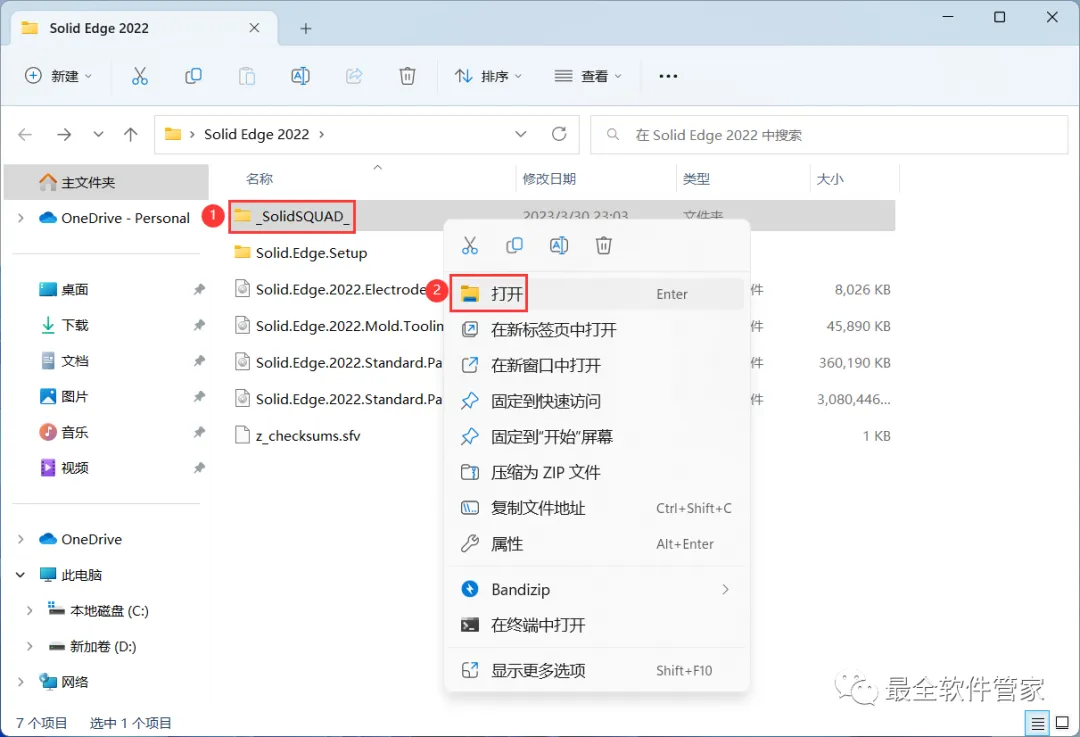The image size is (1080, 737).
Task: Select the _SolidSQUAD_ folder
Action: coord(293,216)
